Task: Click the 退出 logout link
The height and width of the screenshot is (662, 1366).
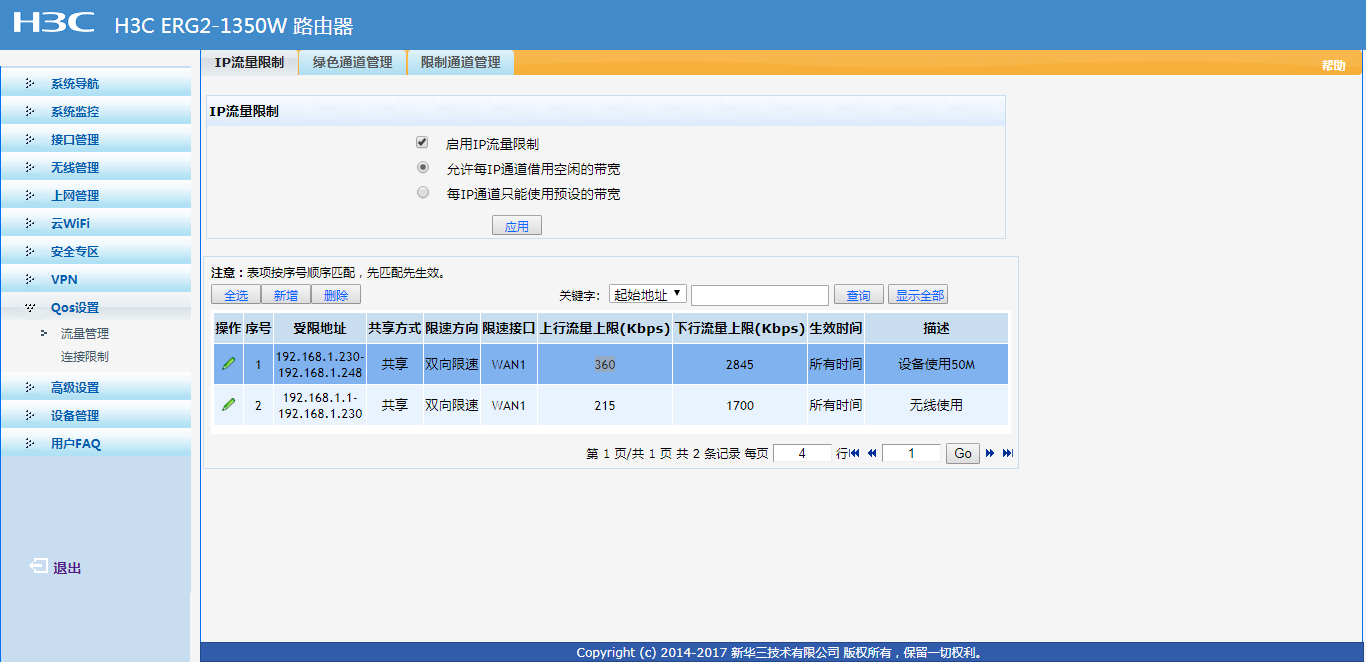Action: pyautogui.click(x=67, y=568)
